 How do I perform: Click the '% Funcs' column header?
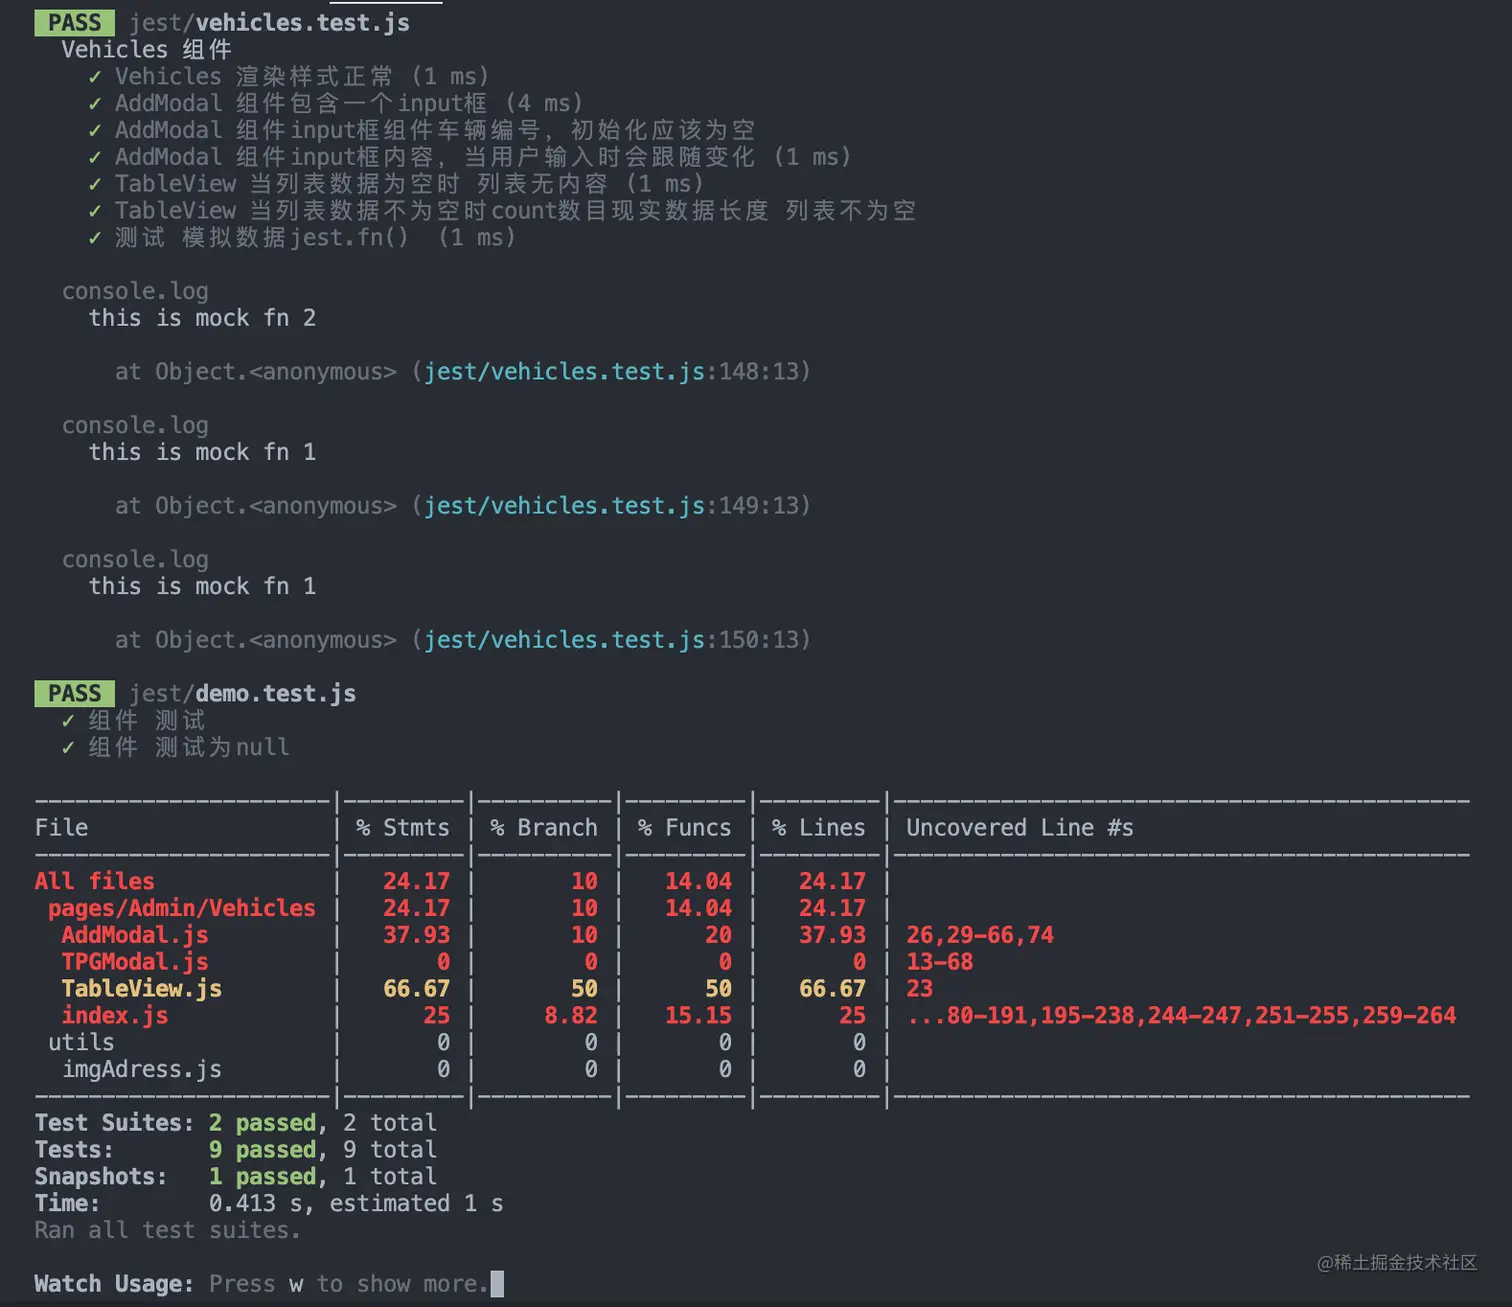pyautogui.click(x=685, y=827)
